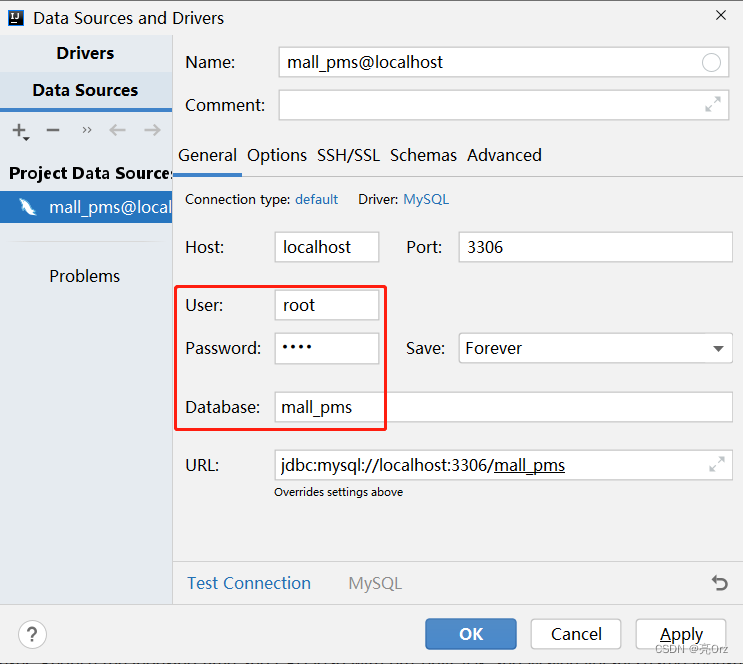Viewport: 743px width, 664px height.
Task: Close the Data Sources and Drivers dialog
Action: [x=721, y=15]
